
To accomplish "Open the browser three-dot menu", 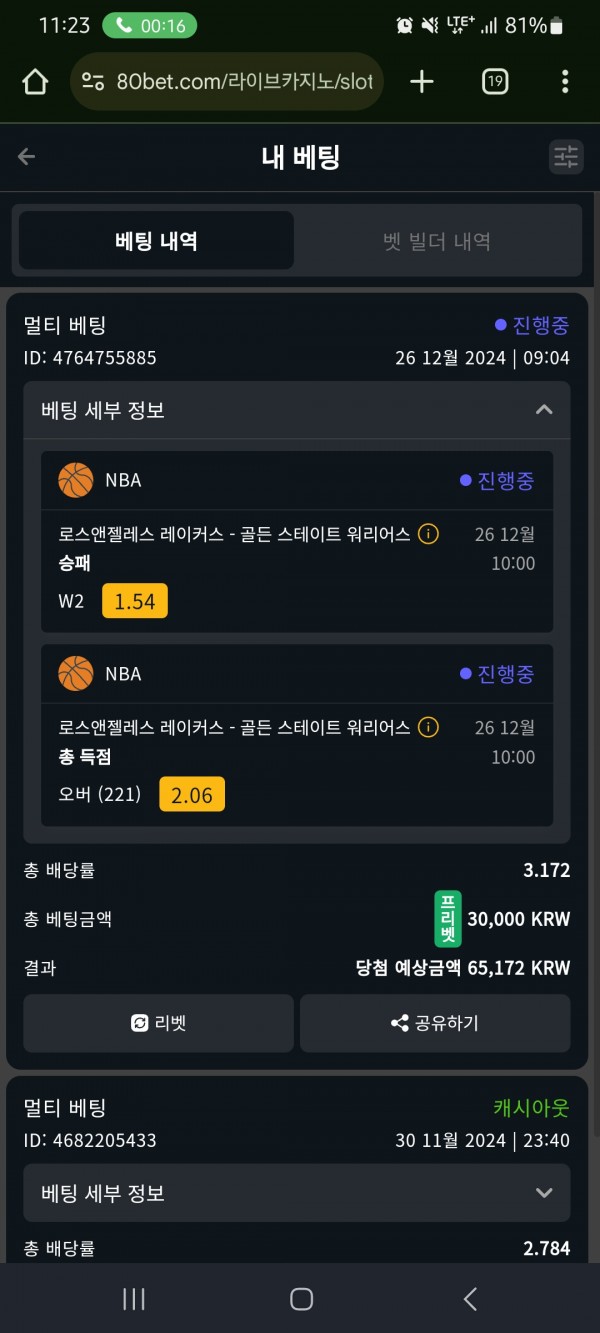I will (x=565, y=81).
